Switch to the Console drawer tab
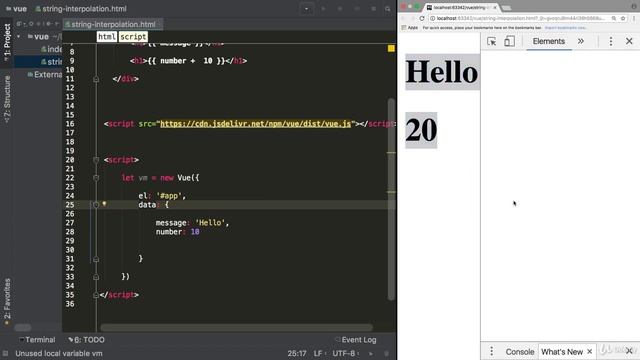This screenshot has width=640, height=360. [520, 351]
